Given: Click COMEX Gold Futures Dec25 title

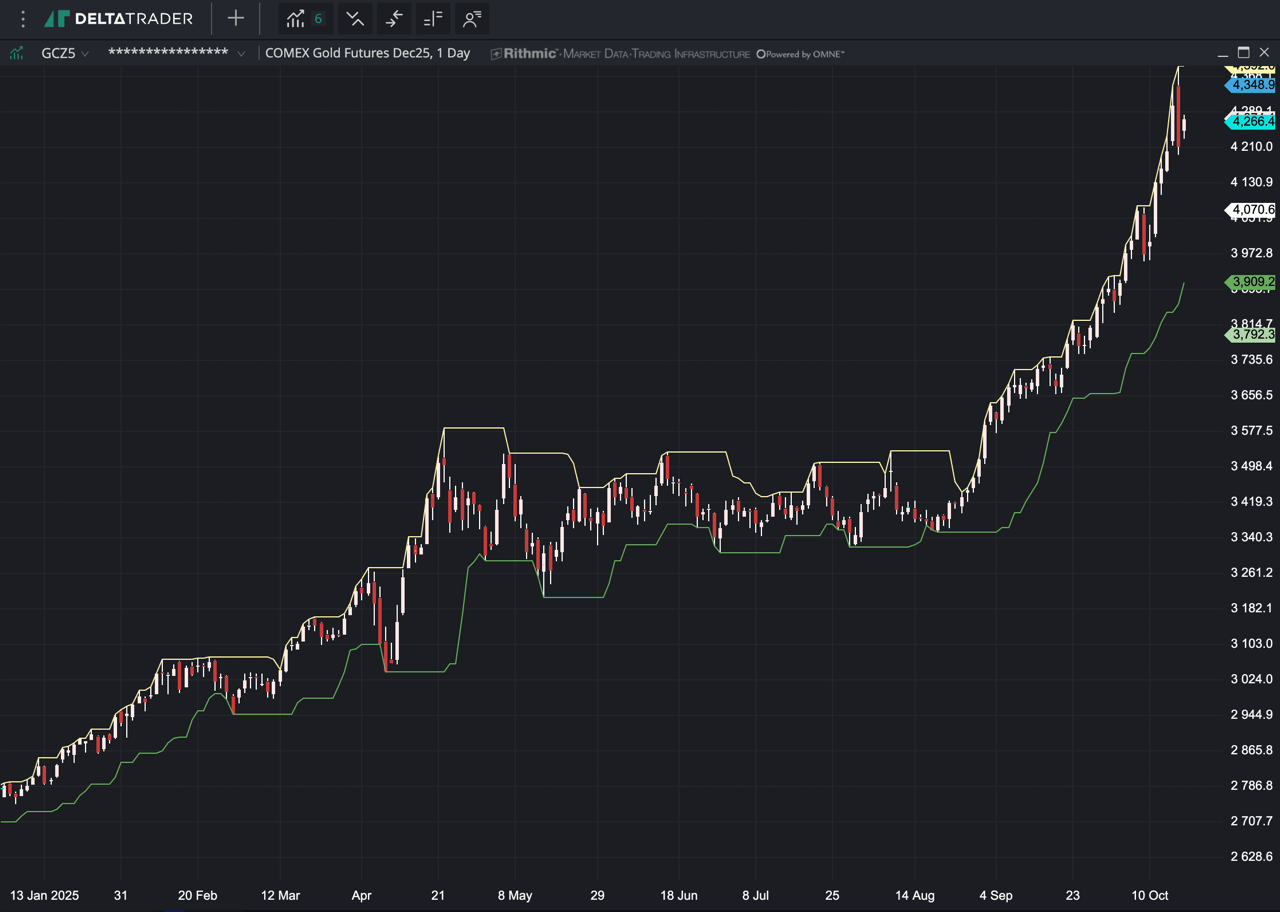Looking at the screenshot, I should pyautogui.click(x=367, y=54).
